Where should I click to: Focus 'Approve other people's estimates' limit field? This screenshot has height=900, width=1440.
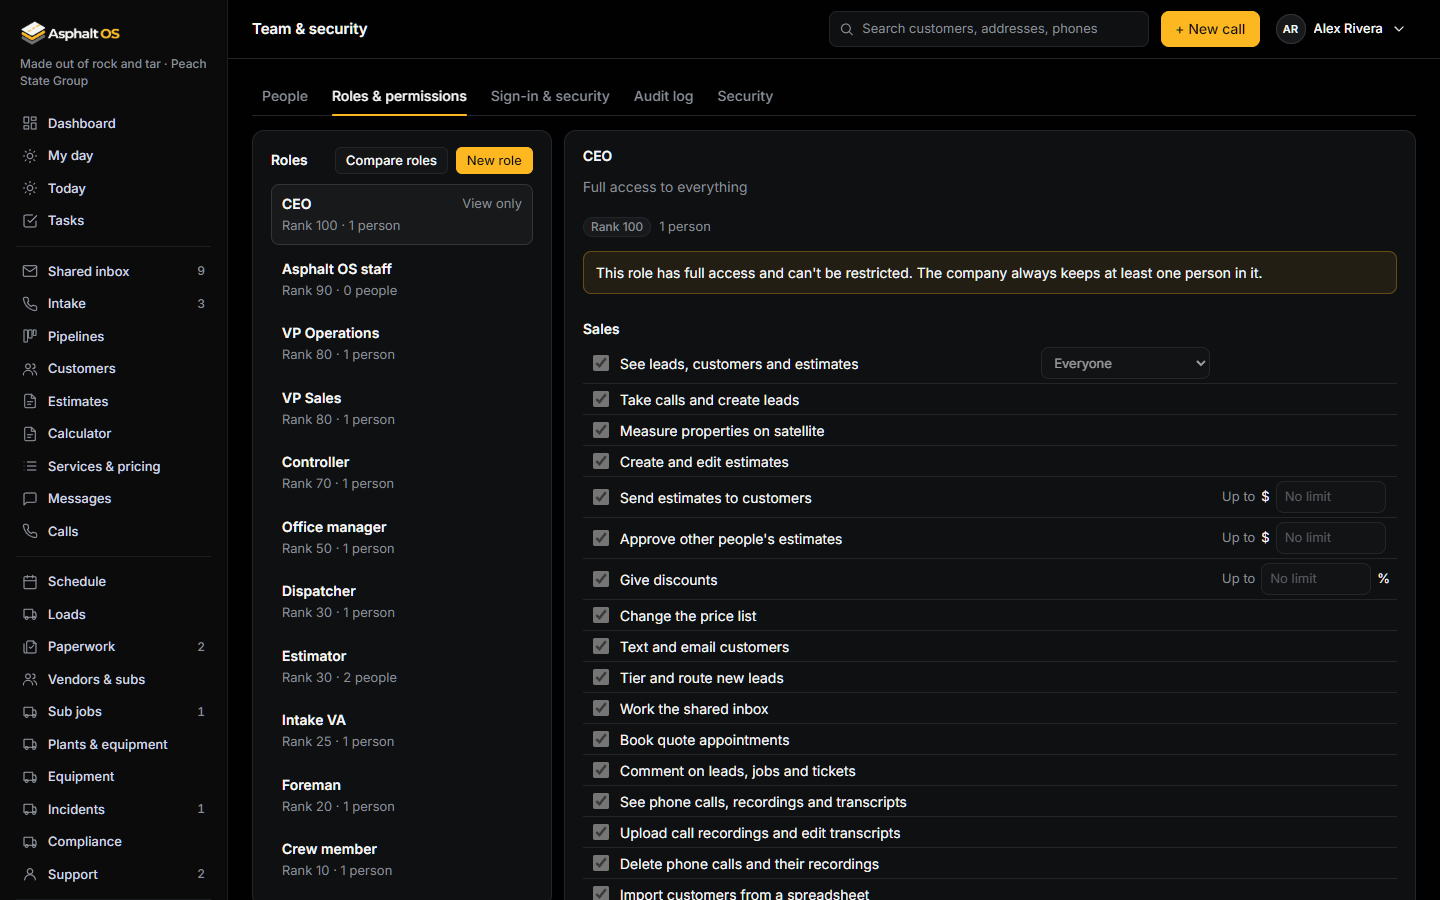tap(1330, 538)
